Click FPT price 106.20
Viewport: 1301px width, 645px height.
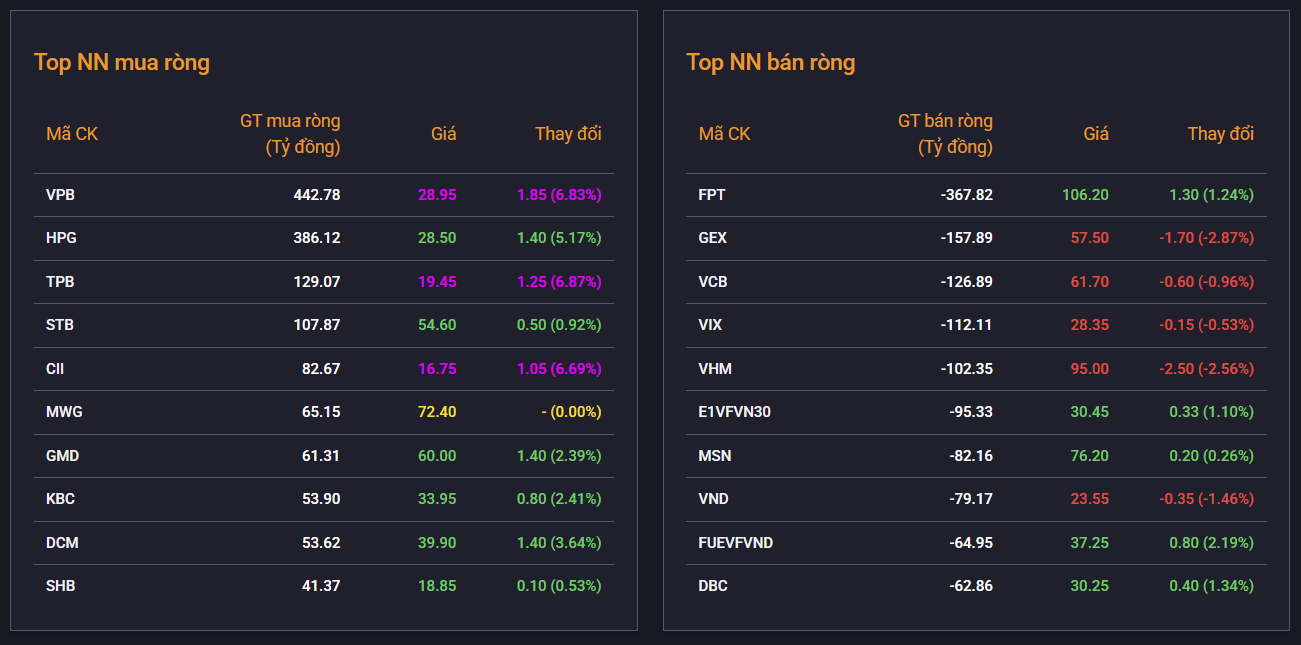1085,195
